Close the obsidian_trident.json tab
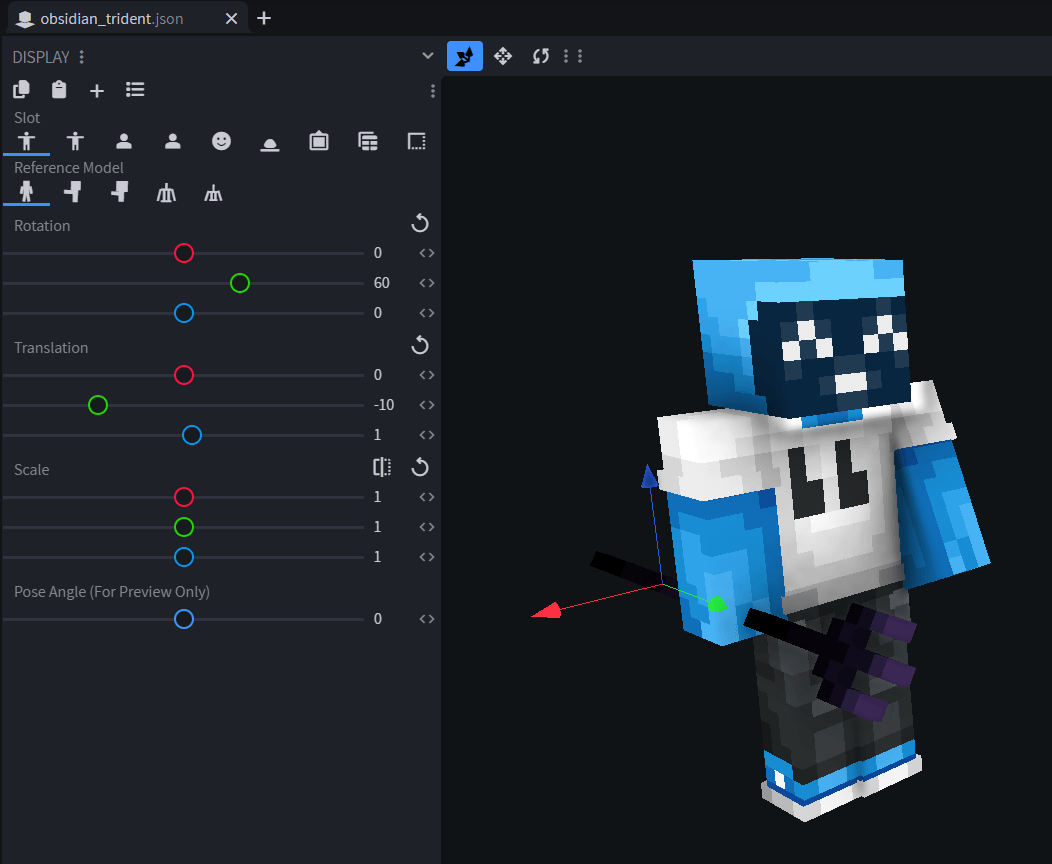This screenshot has width=1052, height=864. tap(231, 19)
